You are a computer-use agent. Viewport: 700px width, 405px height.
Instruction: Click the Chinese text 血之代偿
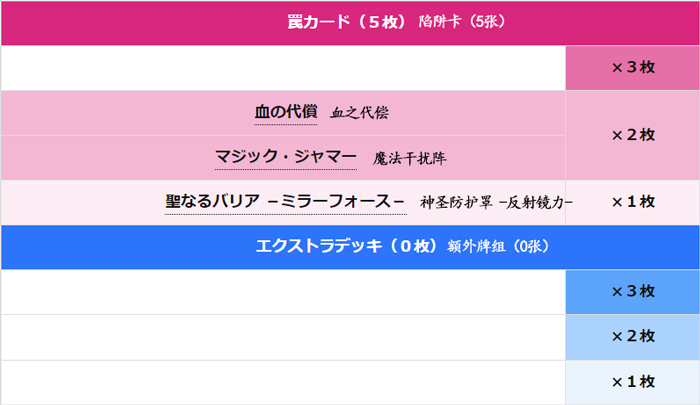pos(359,113)
